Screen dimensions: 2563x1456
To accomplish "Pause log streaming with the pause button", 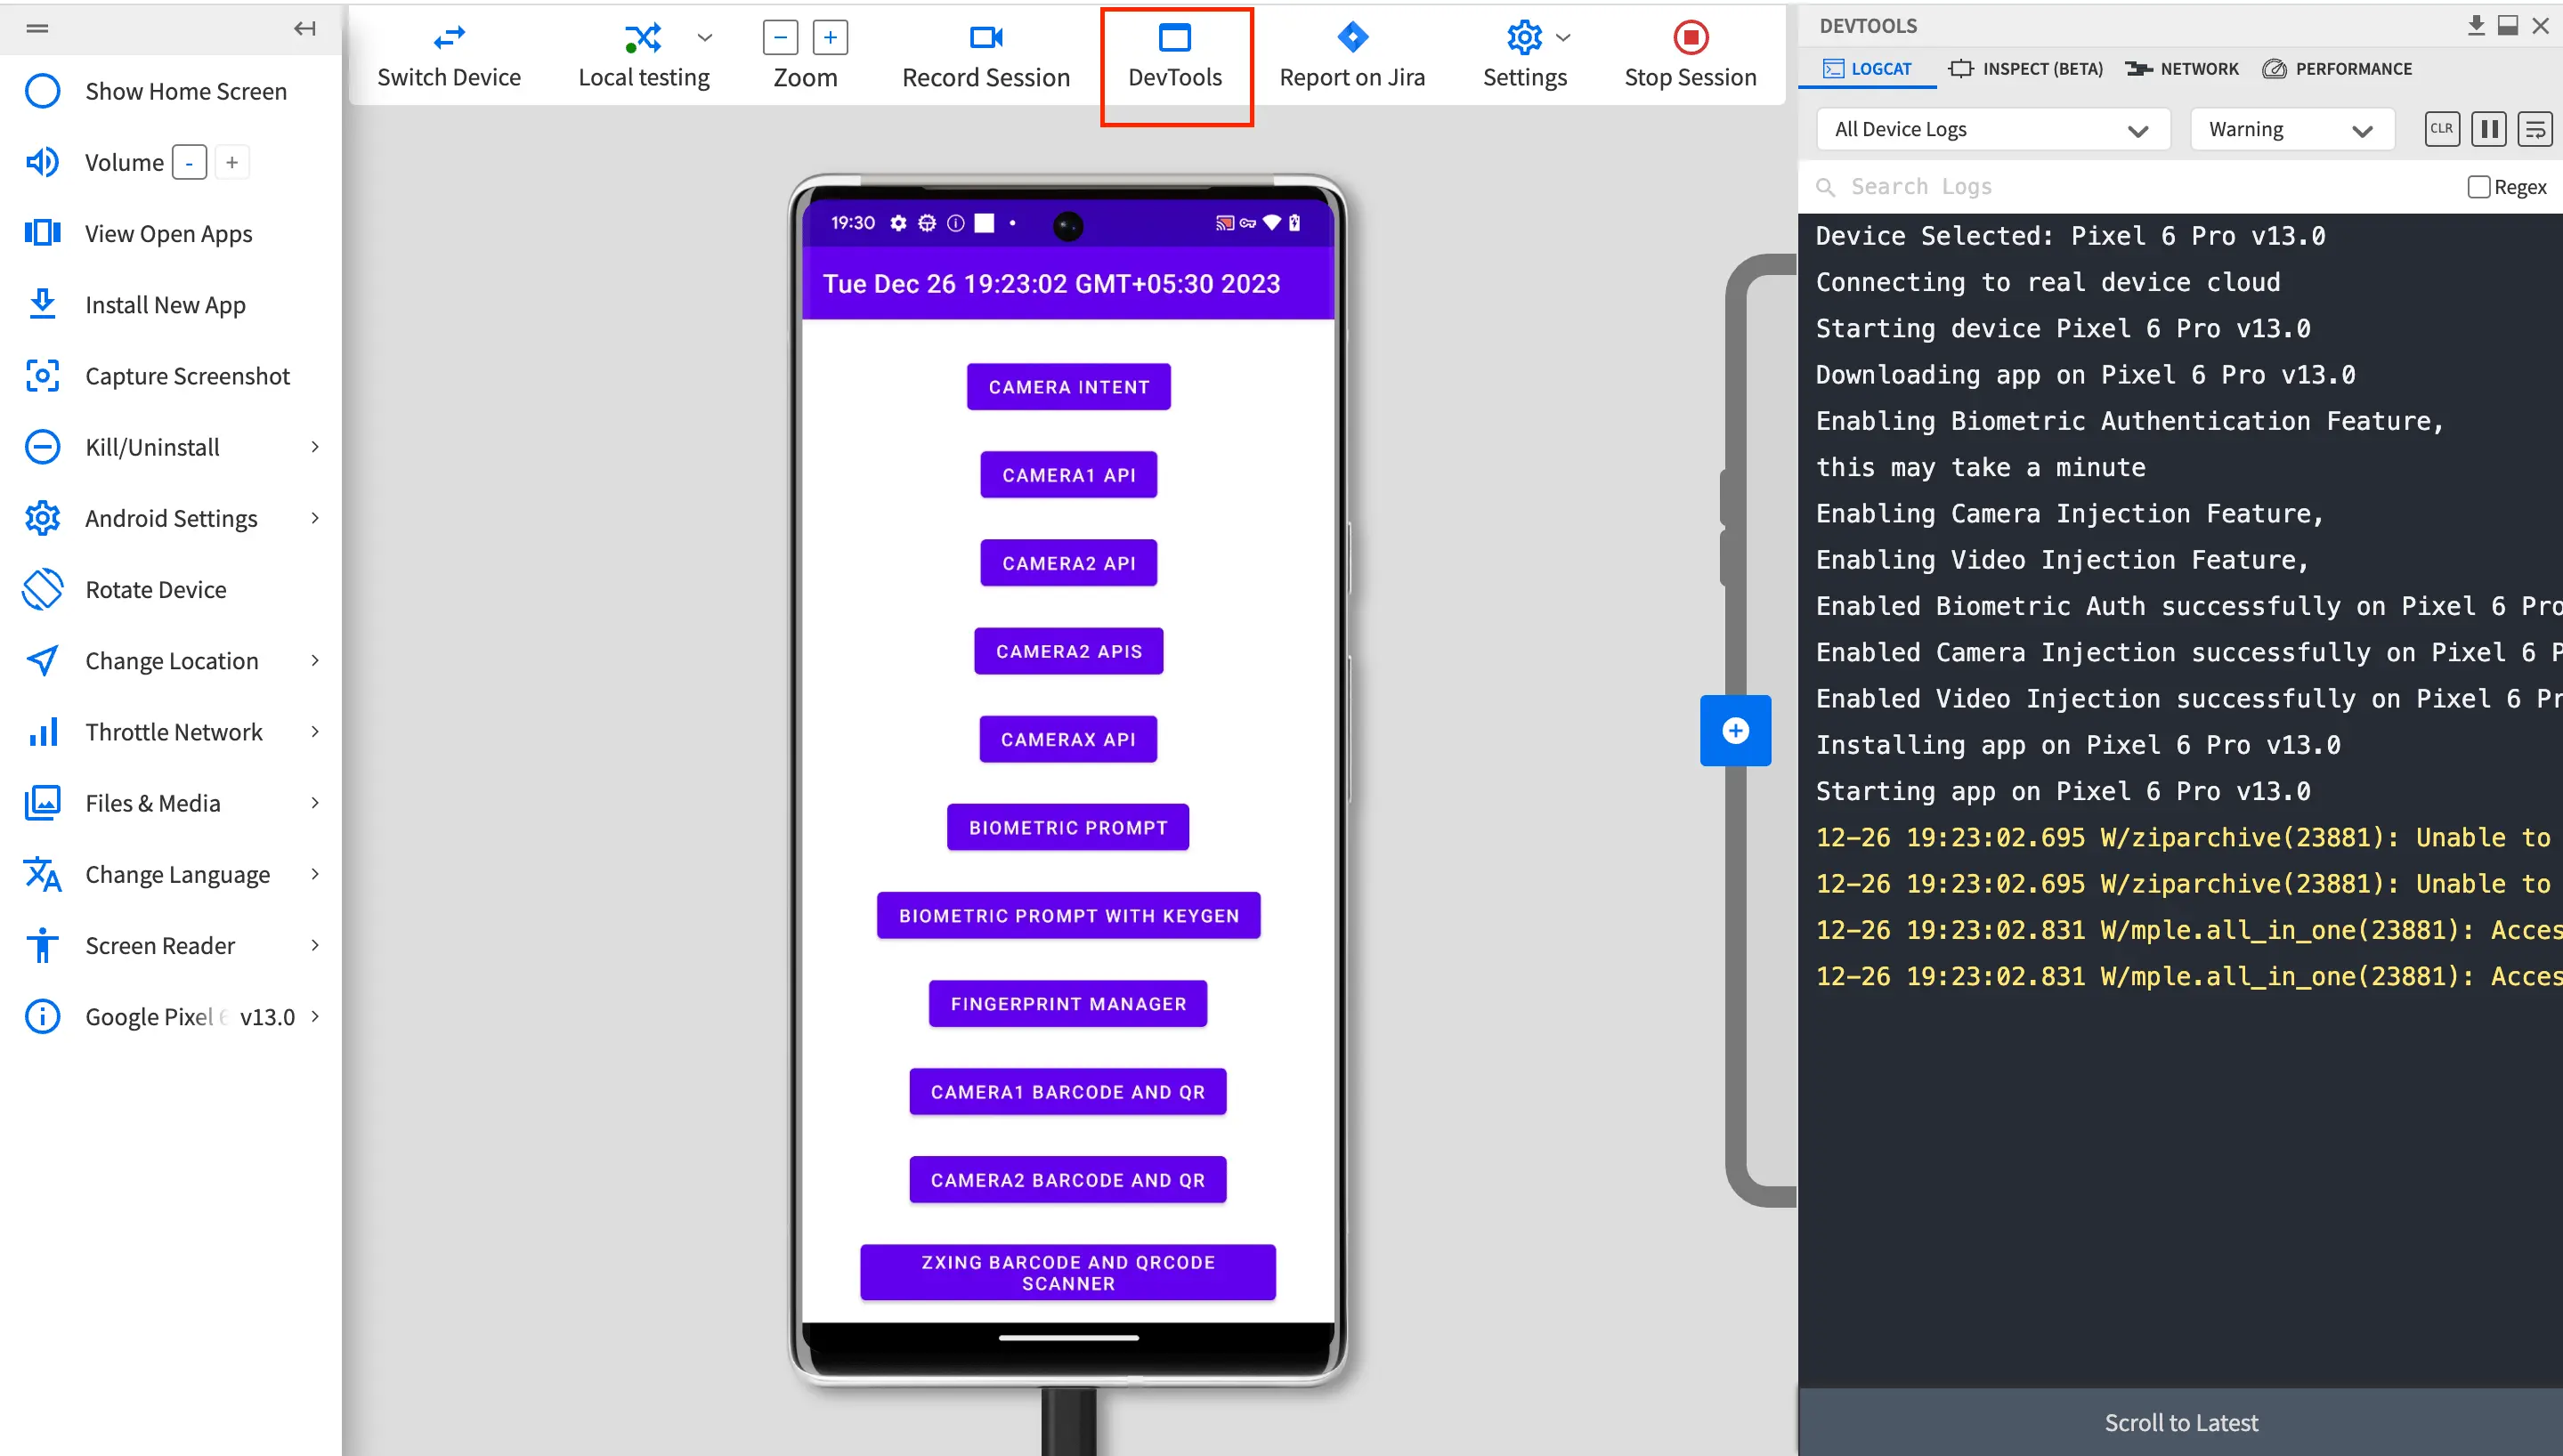I will click(2488, 129).
